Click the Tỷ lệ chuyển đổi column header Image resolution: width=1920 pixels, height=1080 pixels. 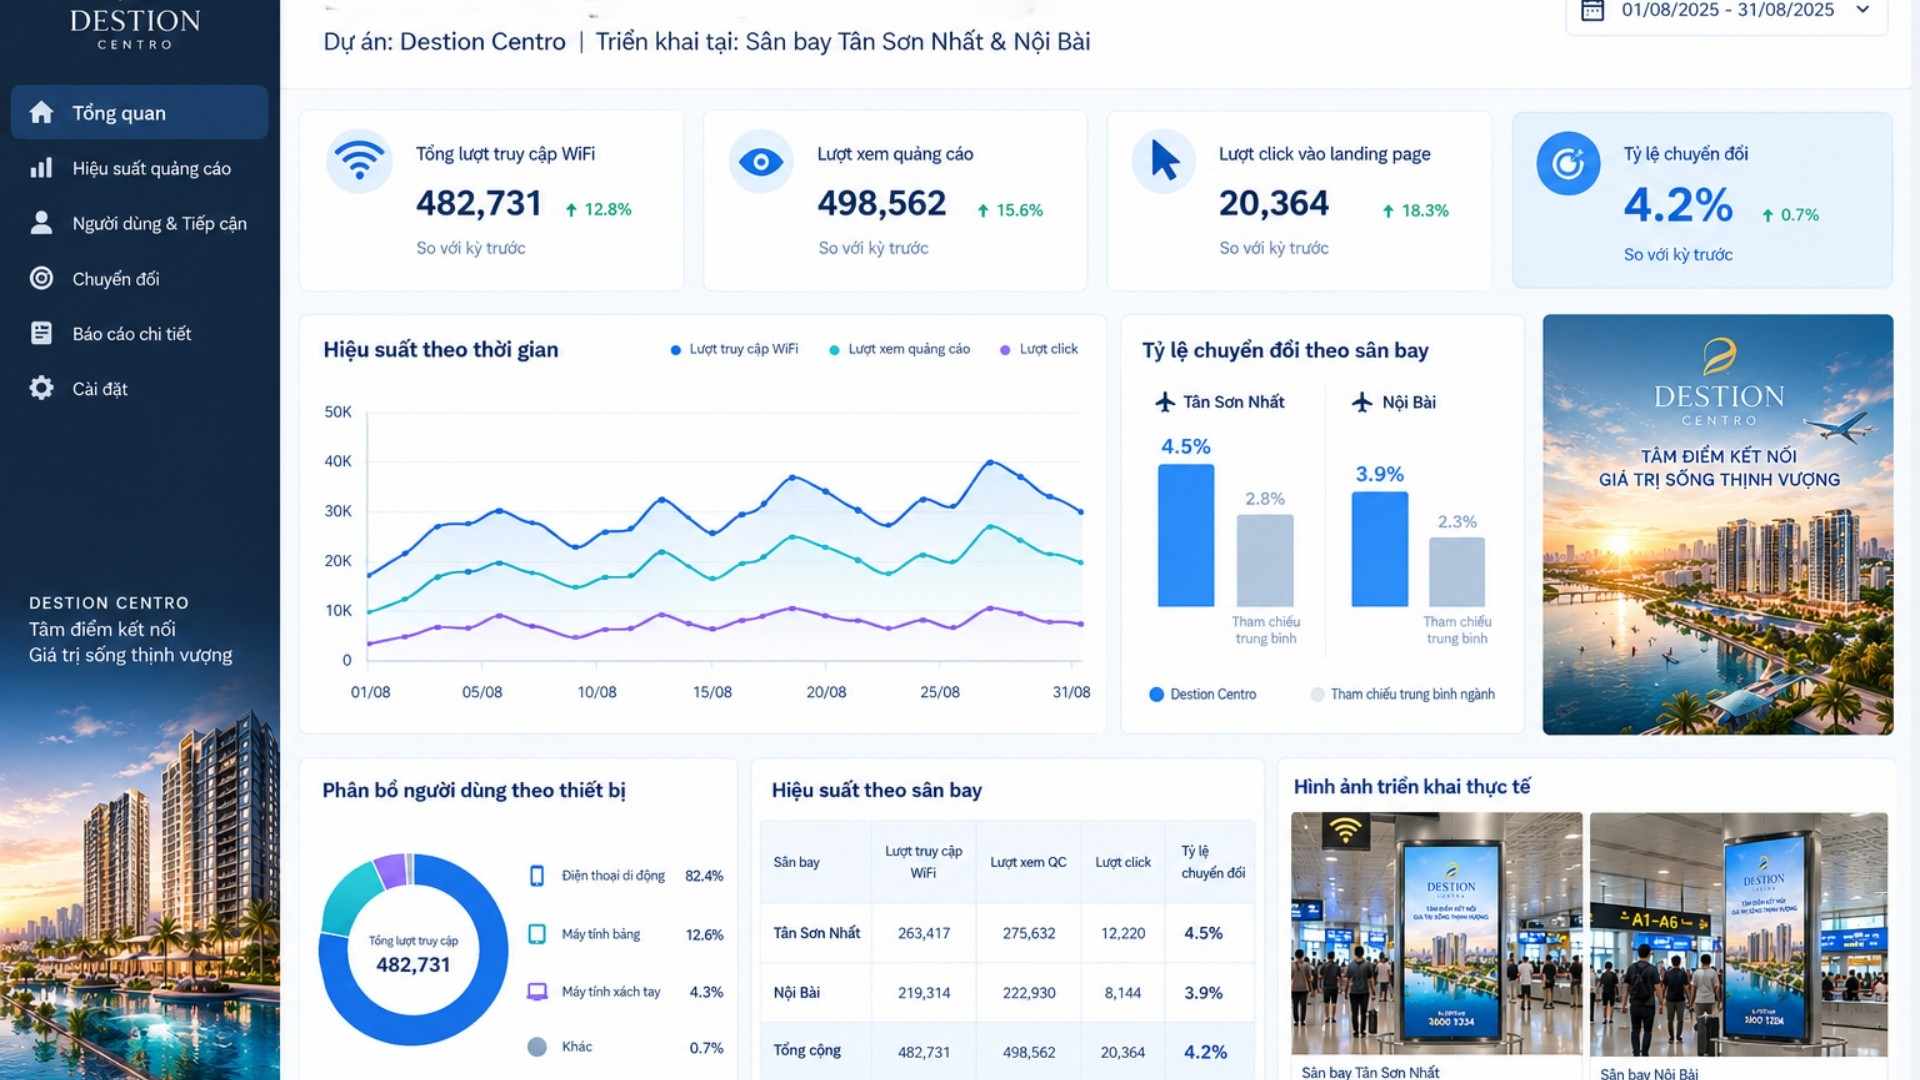point(1212,862)
